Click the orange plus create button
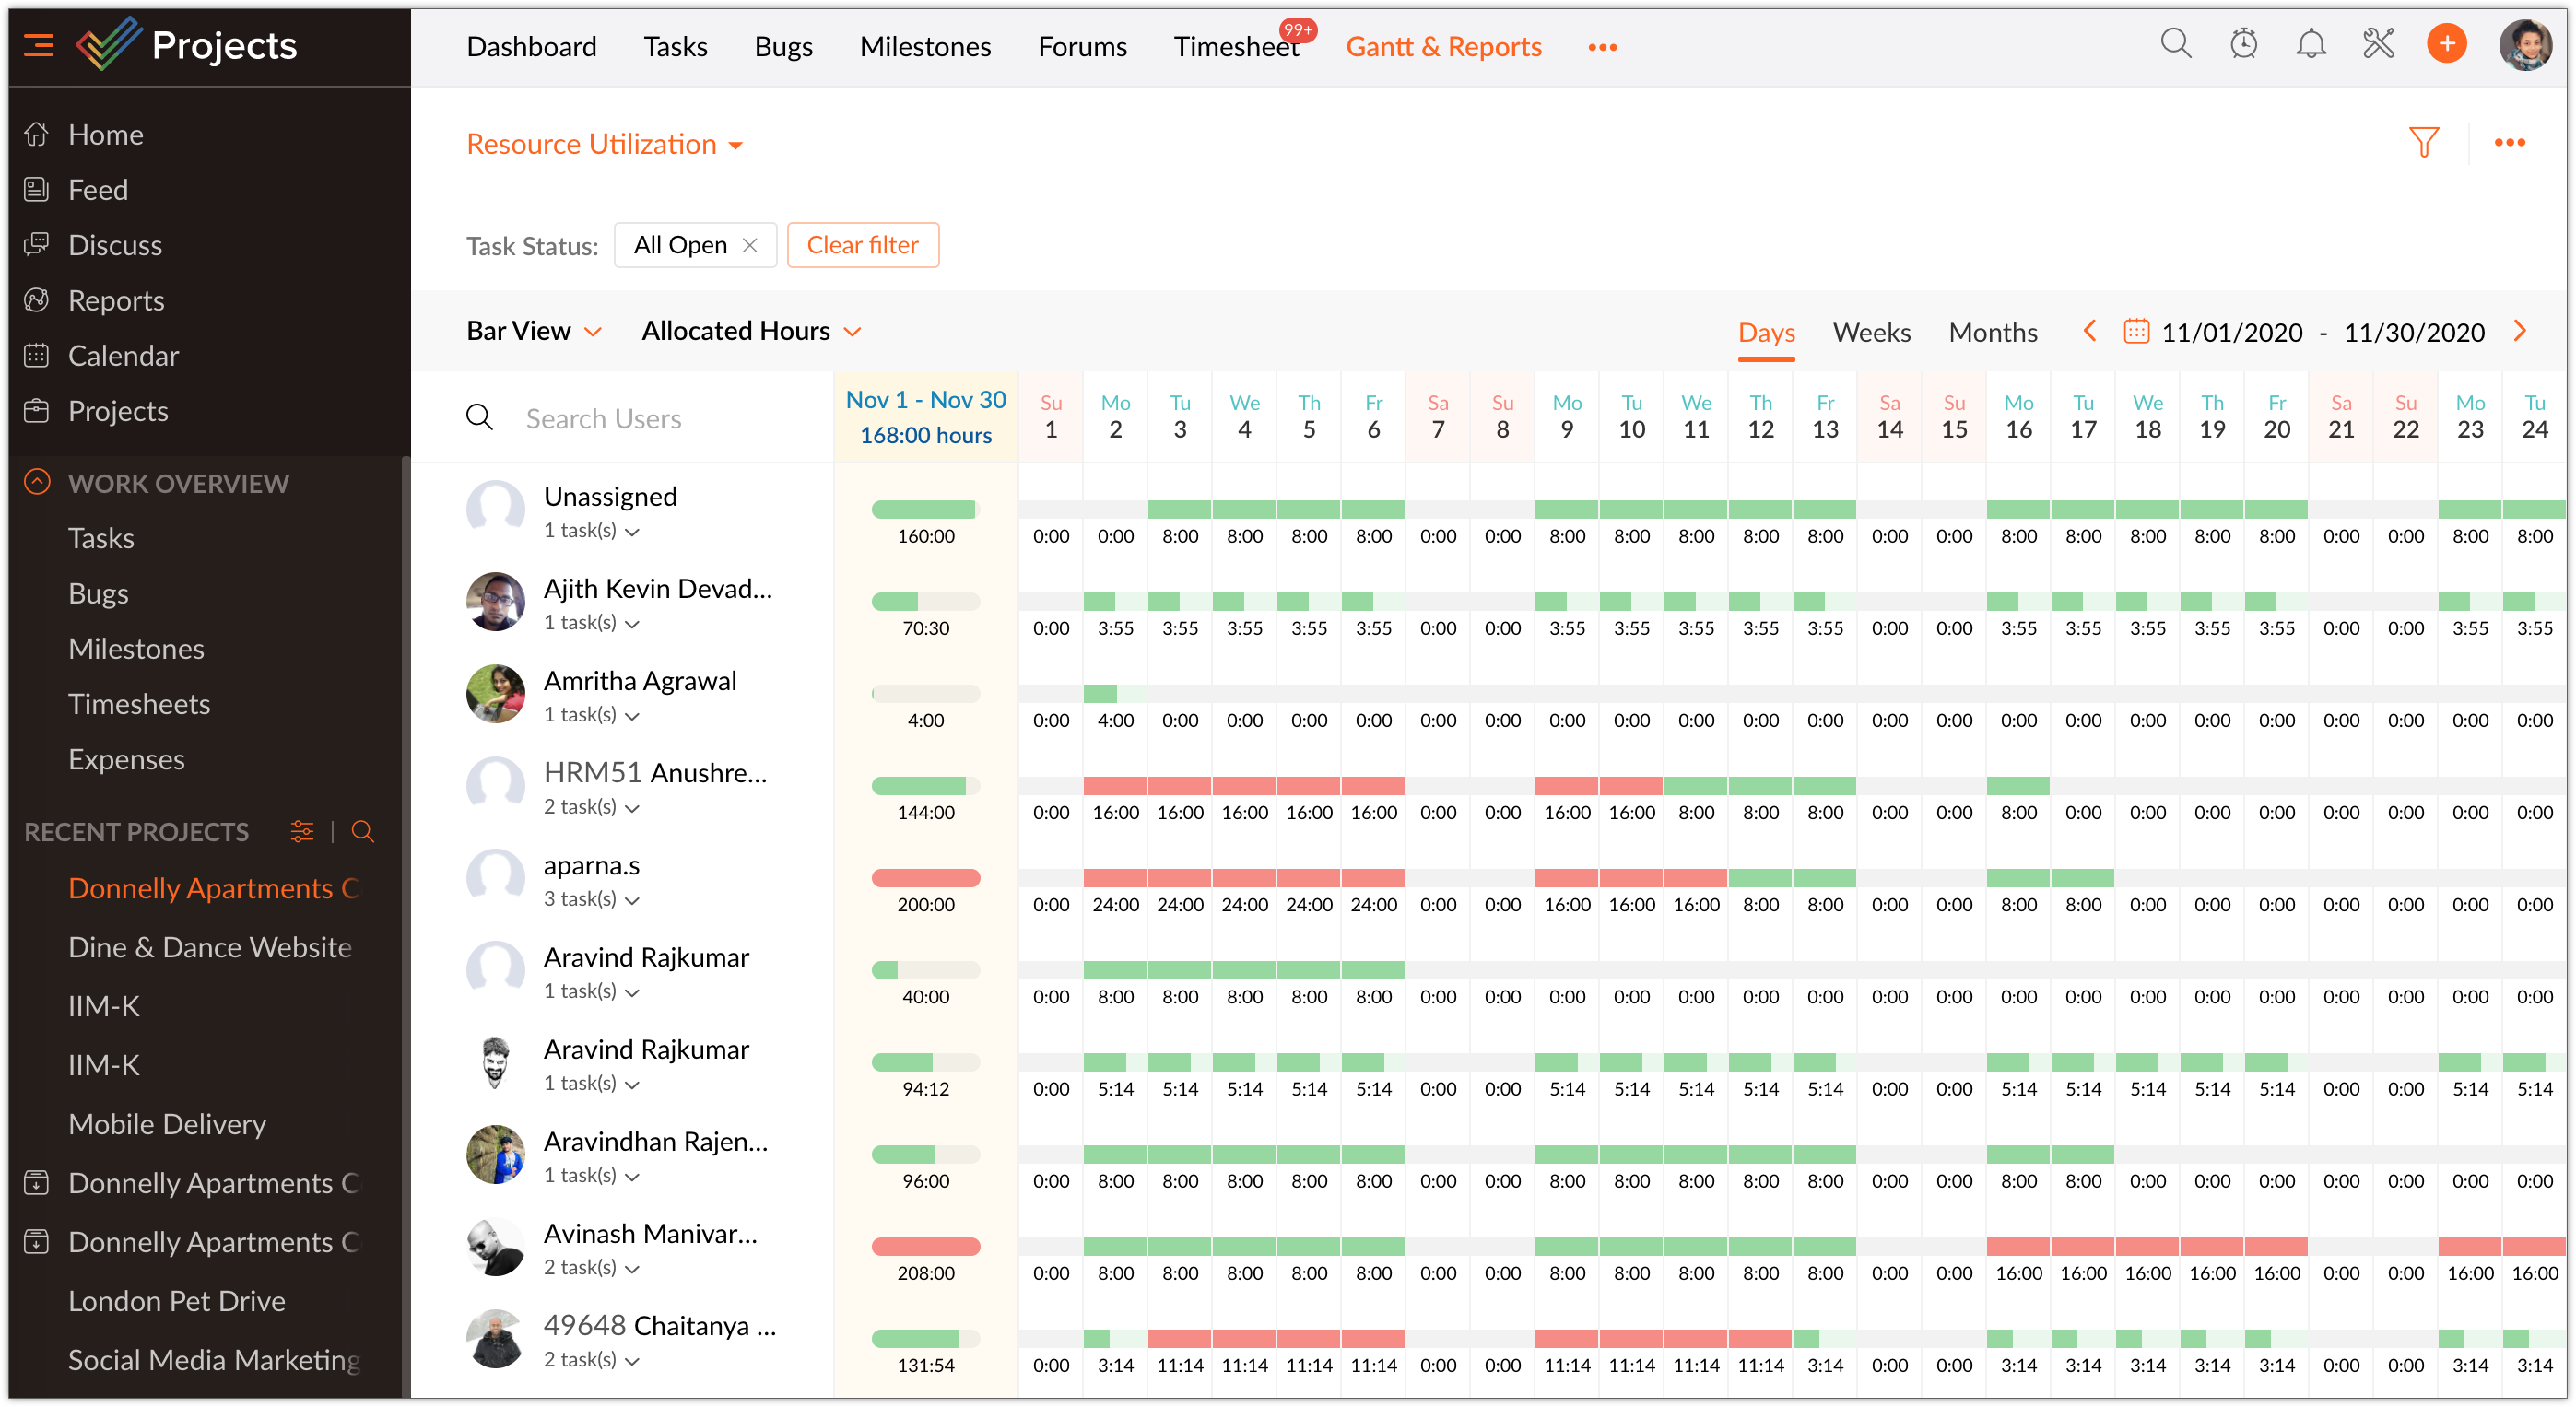Screen dimensions: 2576x1407 click(x=2446, y=44)
